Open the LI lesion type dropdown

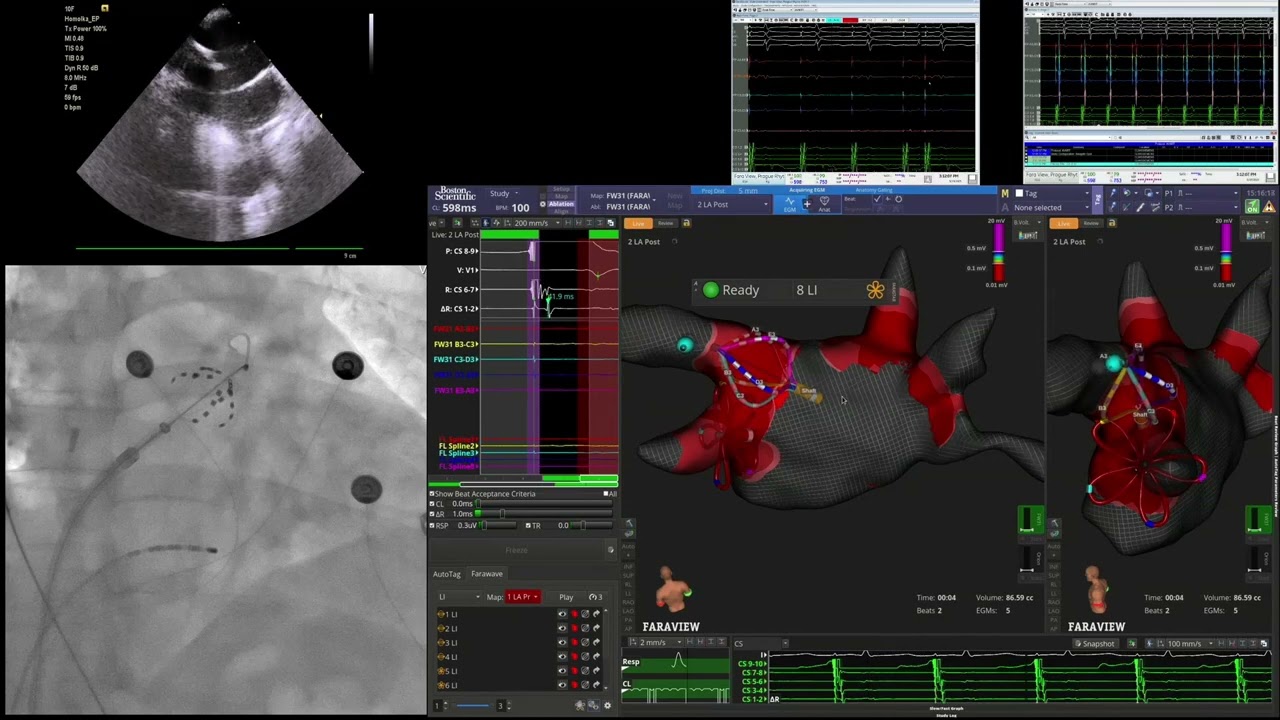[x=459, y=597]
